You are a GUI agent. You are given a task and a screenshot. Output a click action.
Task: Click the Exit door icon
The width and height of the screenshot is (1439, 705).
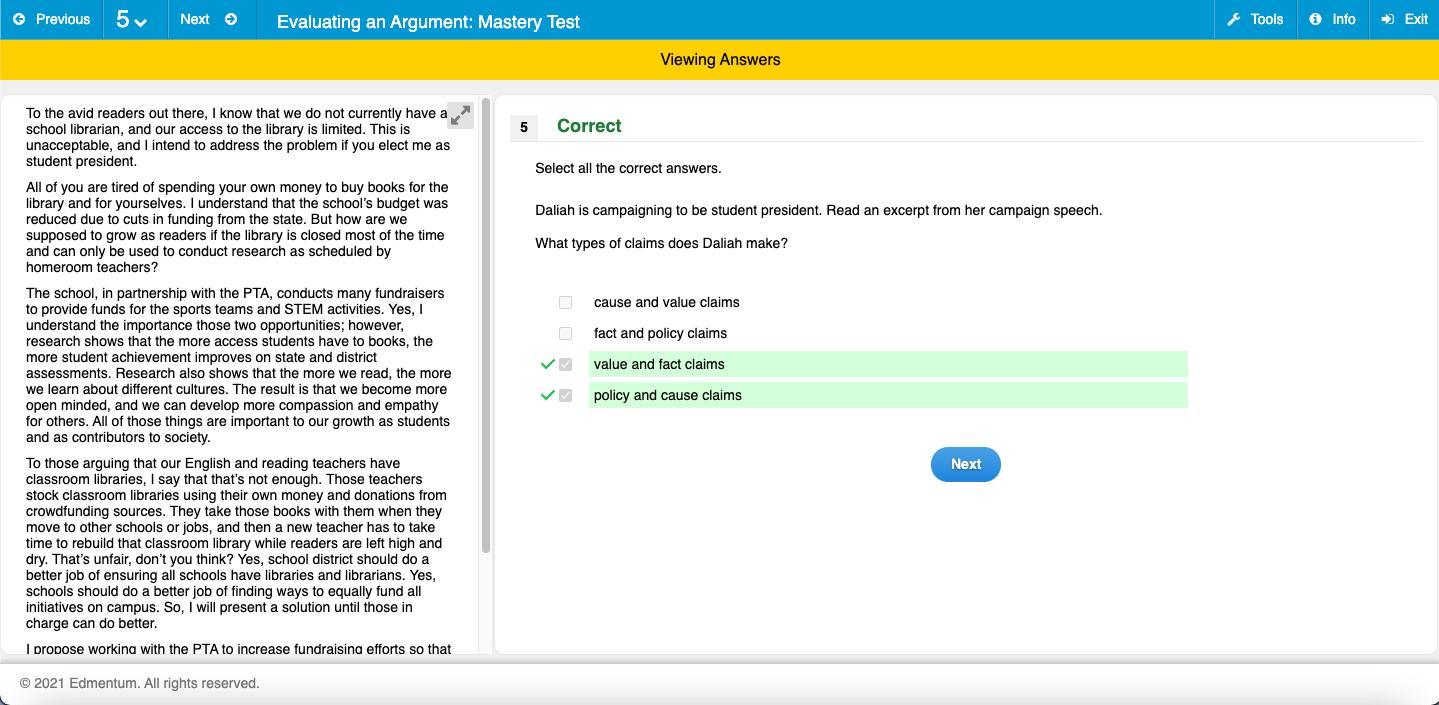pos(1387,20)
